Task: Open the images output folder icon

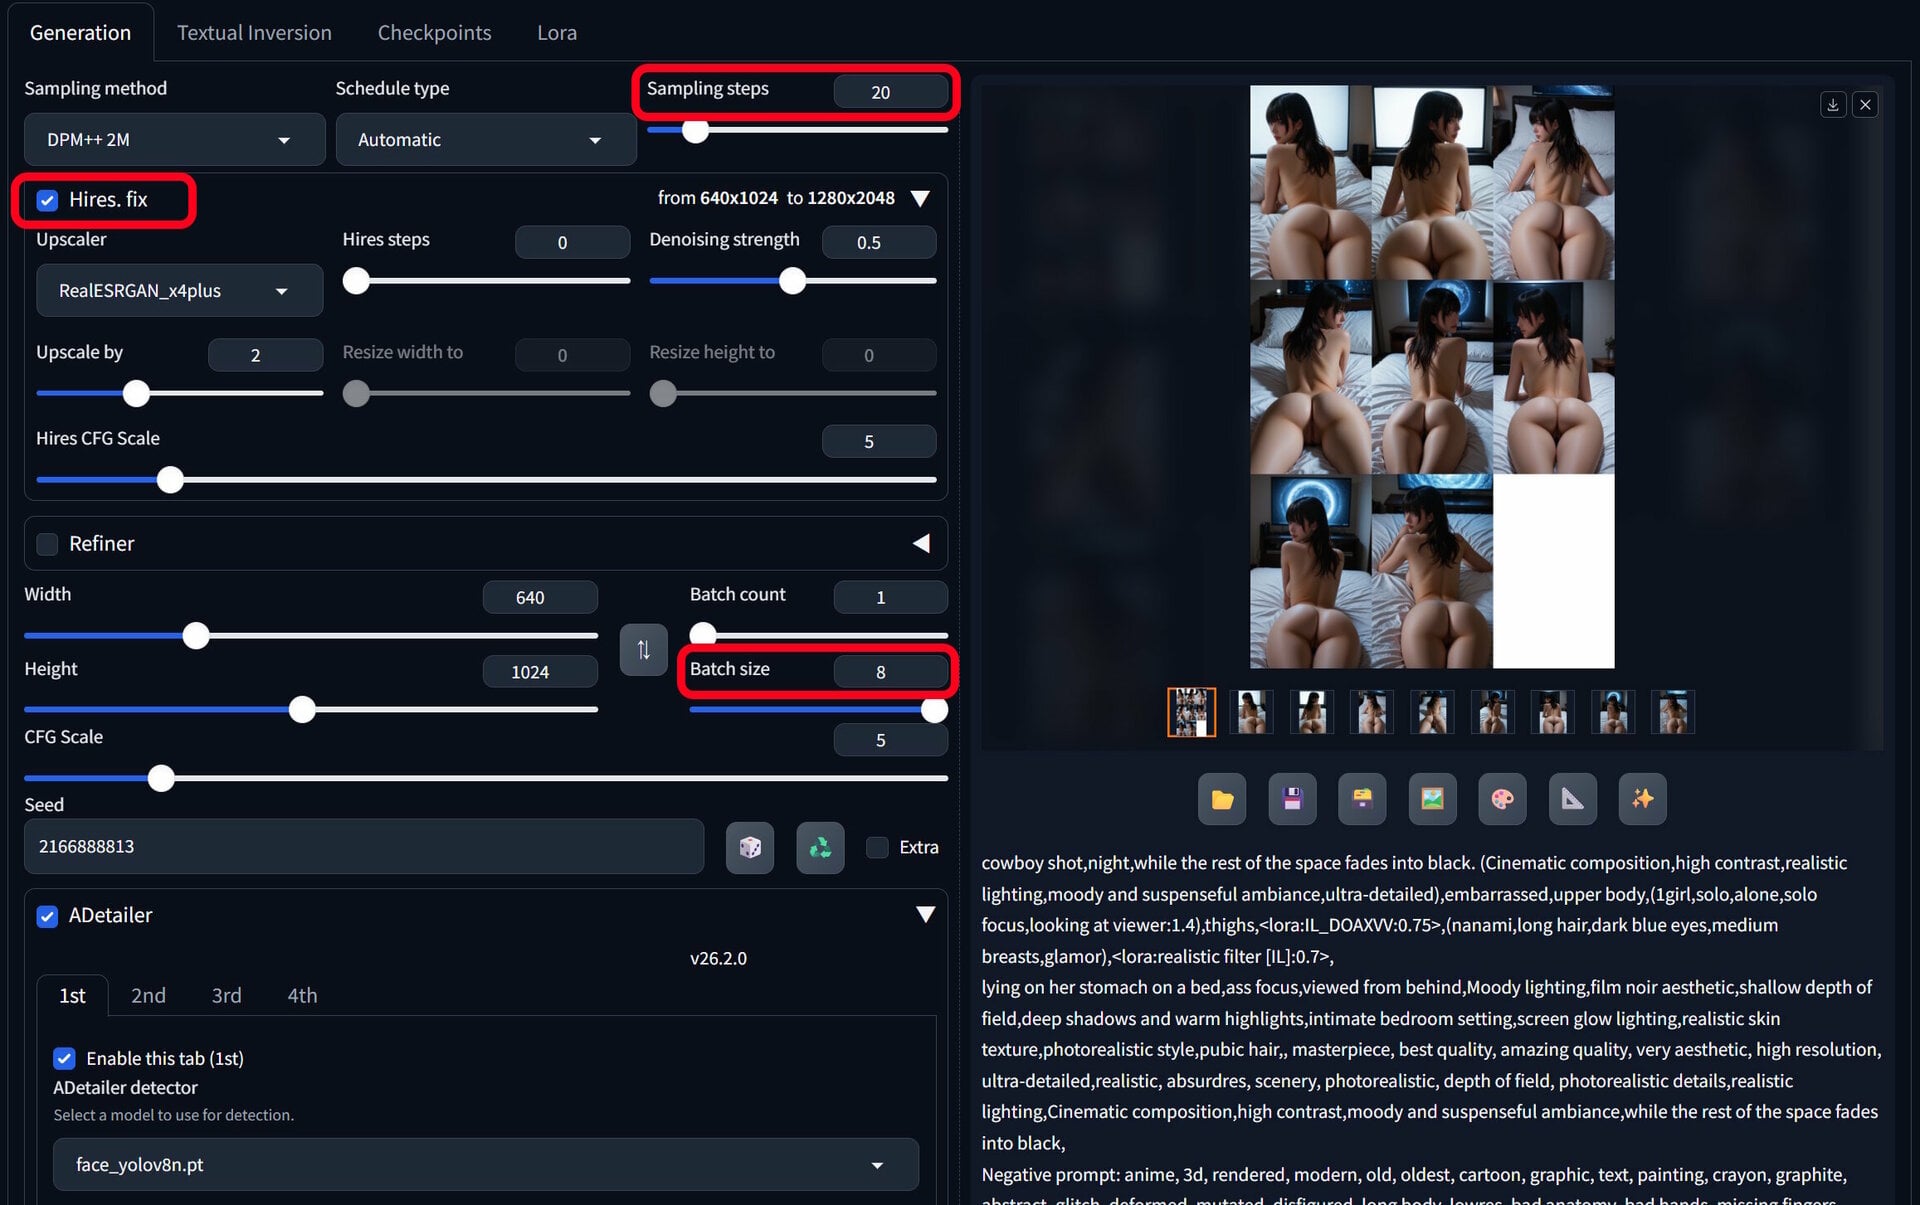Action: click(1222, 799)
